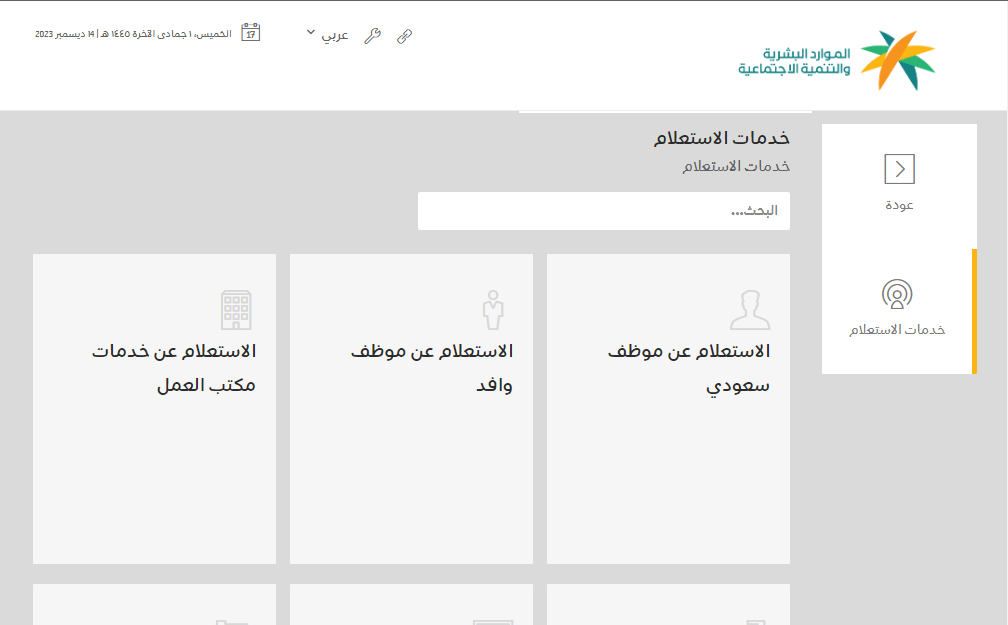Click the back arrow icon above عودة

click(x=899, y=169)
